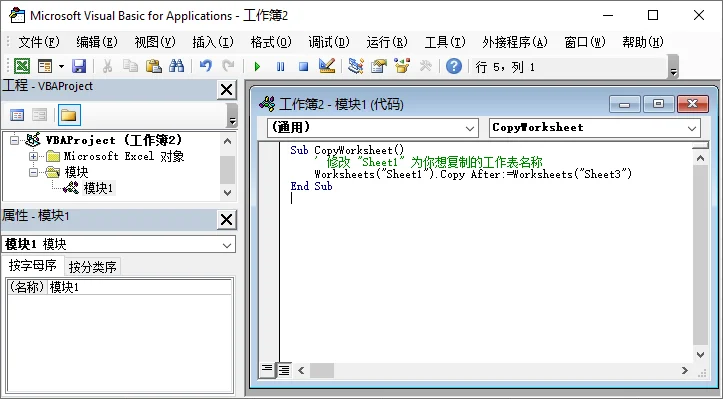Select 模块1 in the project tree
723x399 pixels.
[98, 188]
